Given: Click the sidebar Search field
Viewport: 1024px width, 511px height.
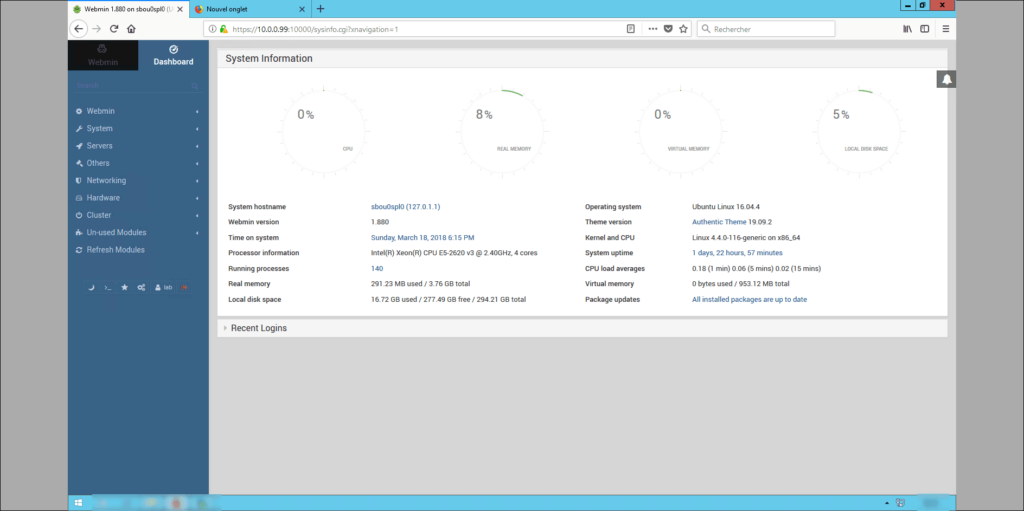Looking at the screenshot, I should coord(131,86).
